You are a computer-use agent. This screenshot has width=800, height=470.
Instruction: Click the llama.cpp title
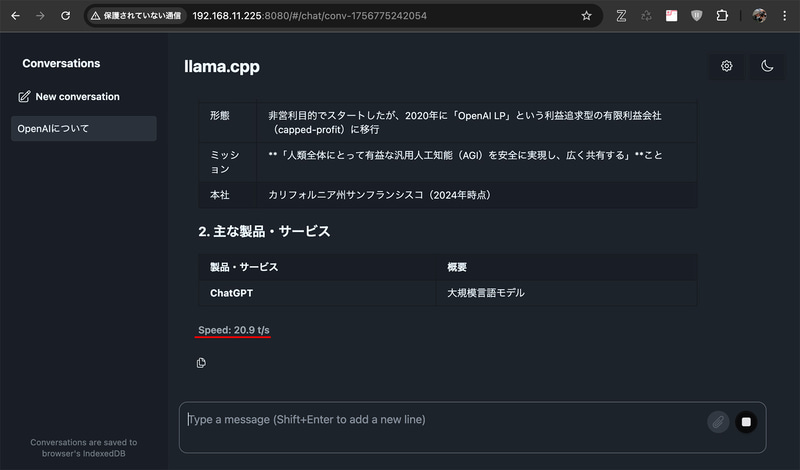(222, 66)
